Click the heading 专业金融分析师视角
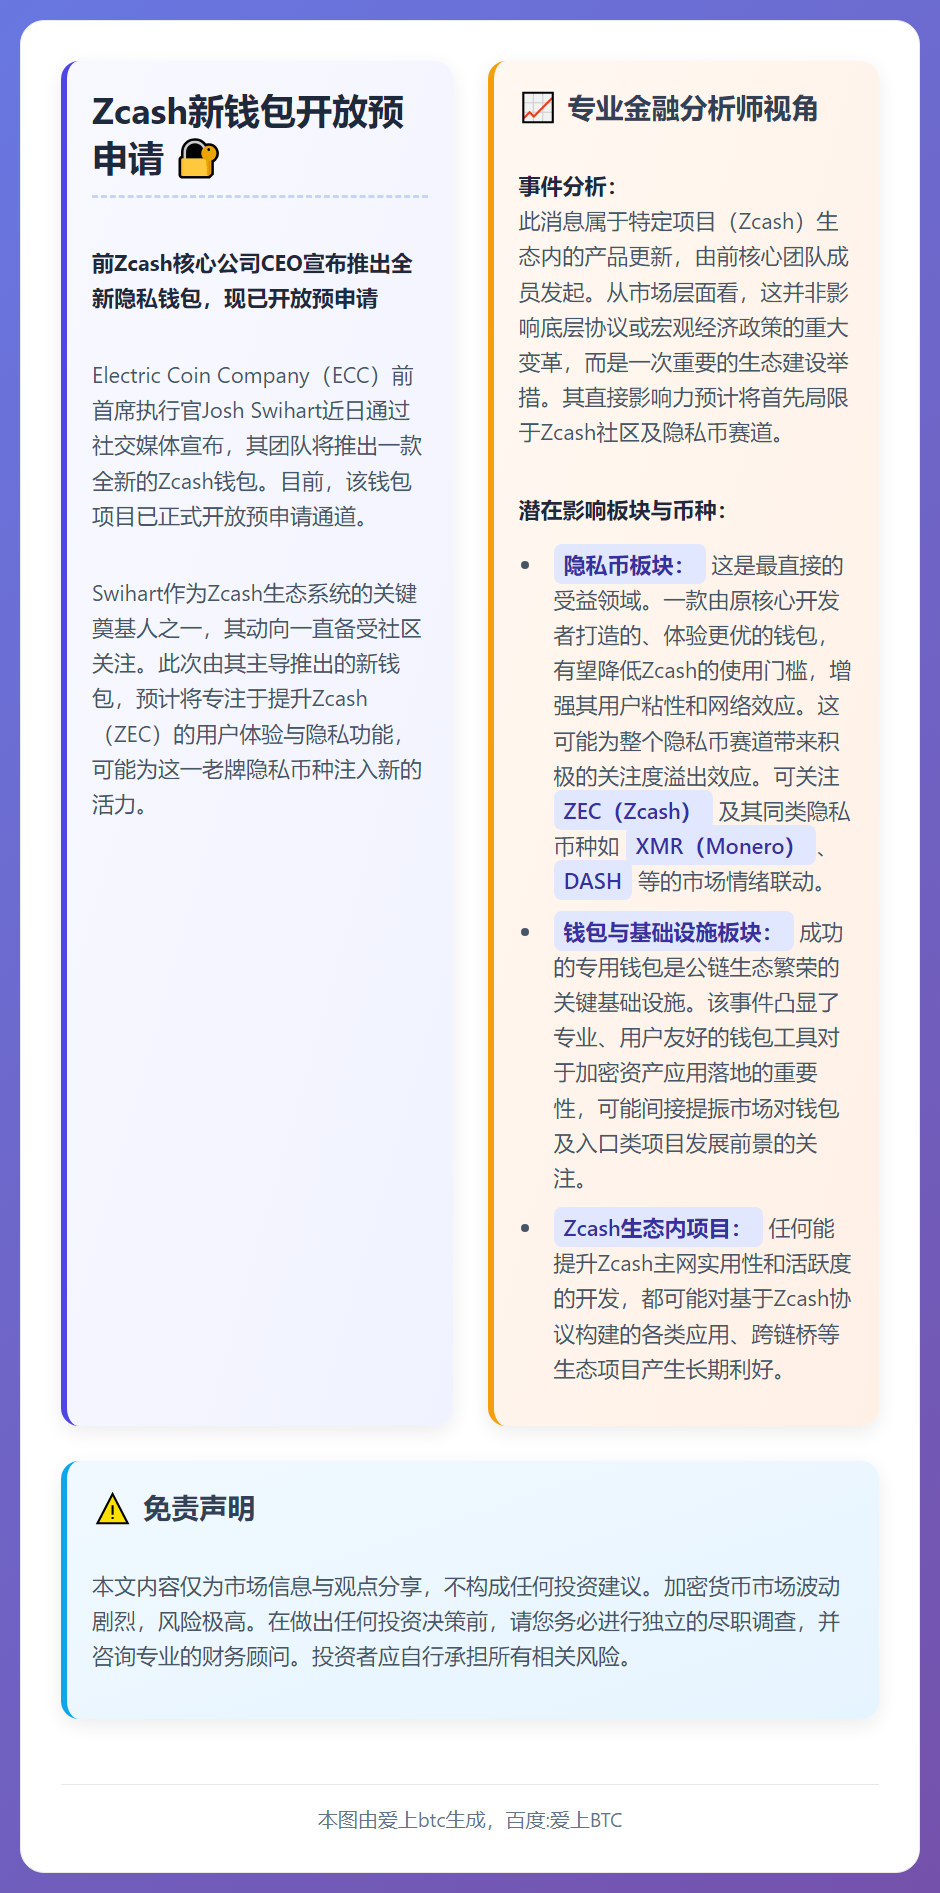The width and height of the screenshot is (940, 1893). point(693,108)
